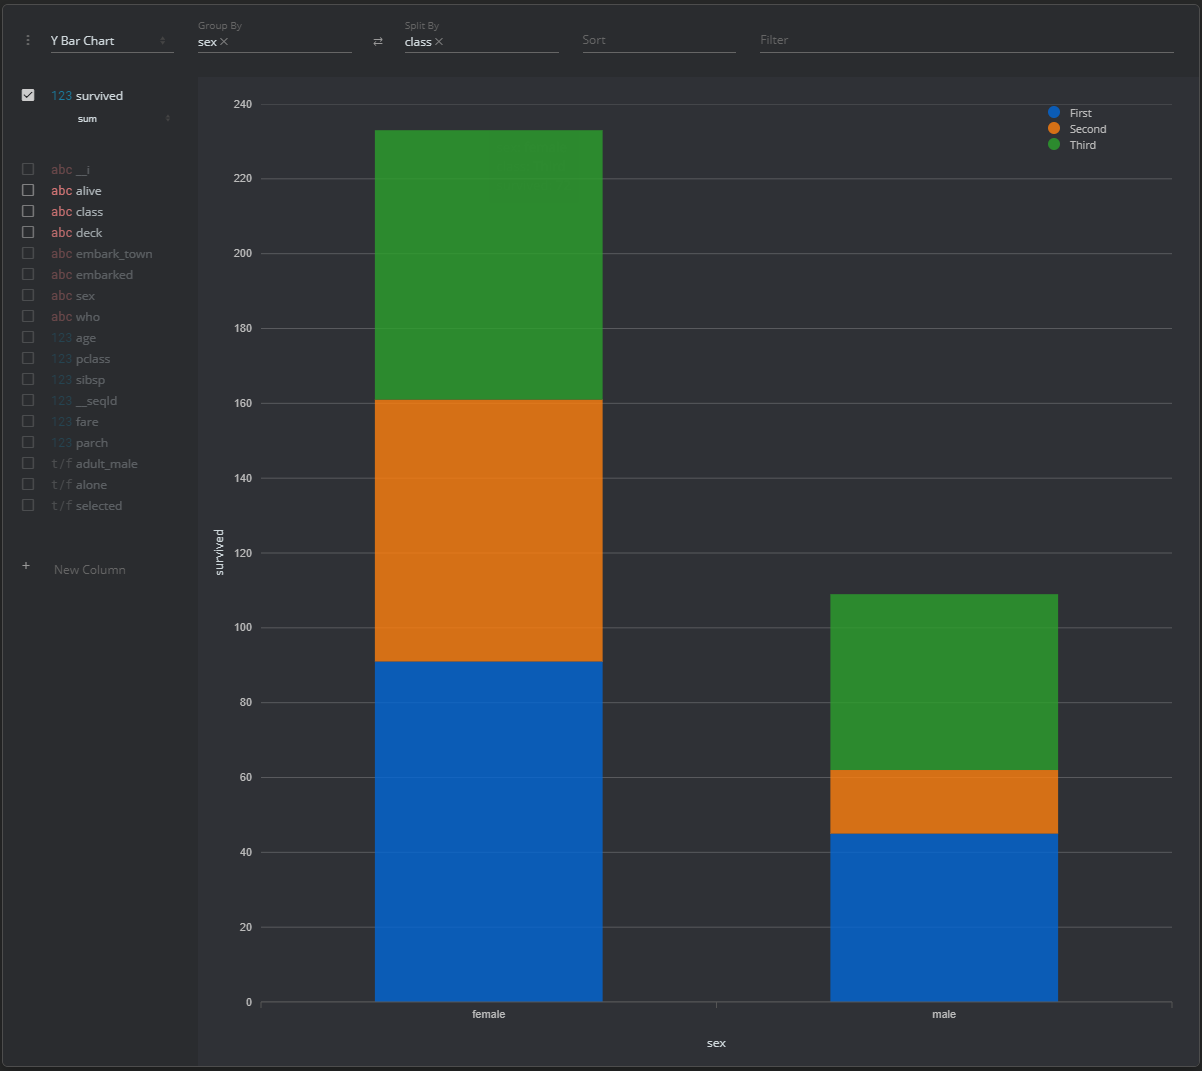Image resolution: width=1202 pixels, height=1071 pixels.
Task: Enable the embark_town column checkbox
Action: click(x=28, y=253)
